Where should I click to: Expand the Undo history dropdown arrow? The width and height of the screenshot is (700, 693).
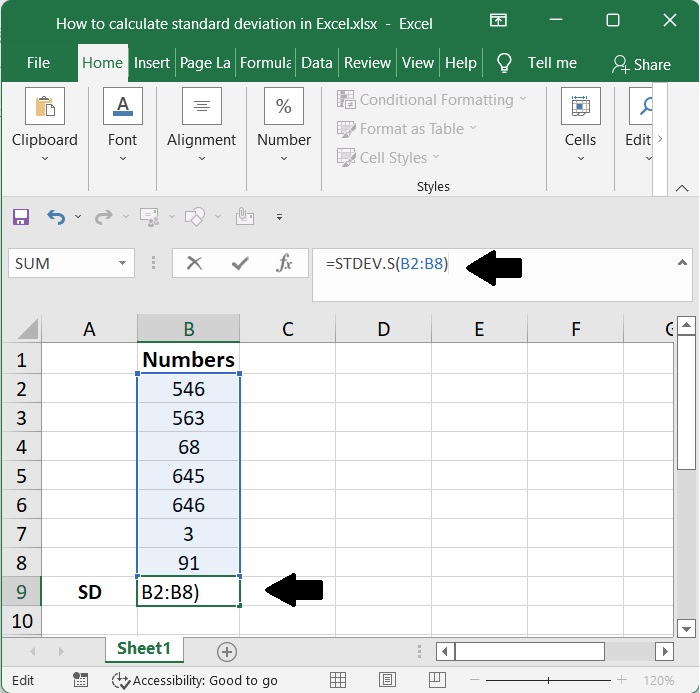(78, 217)
